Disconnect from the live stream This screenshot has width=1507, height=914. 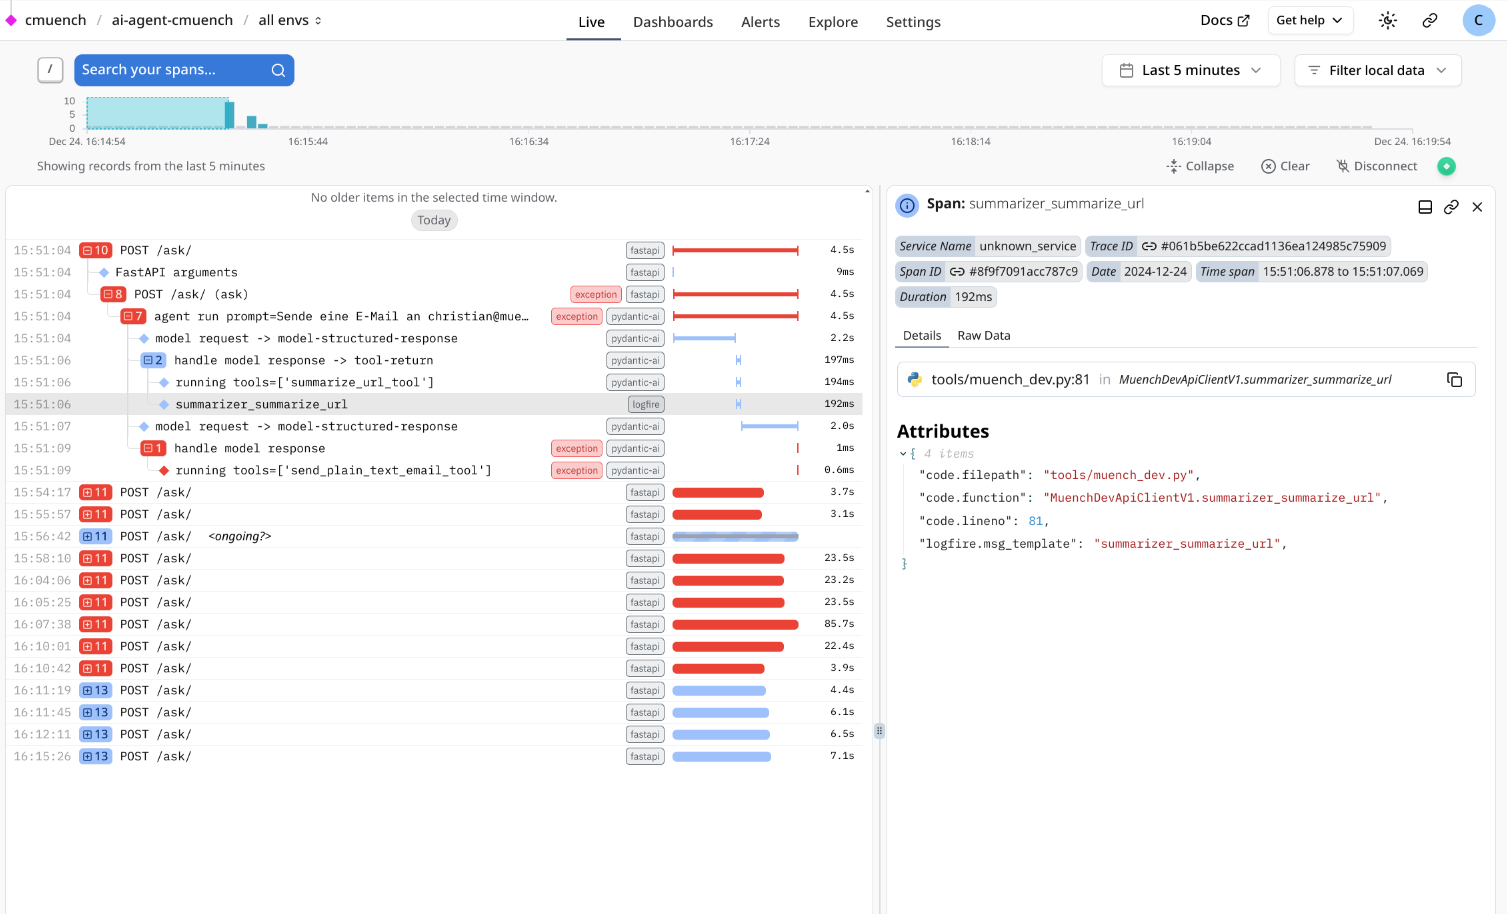coord(1377,166)
